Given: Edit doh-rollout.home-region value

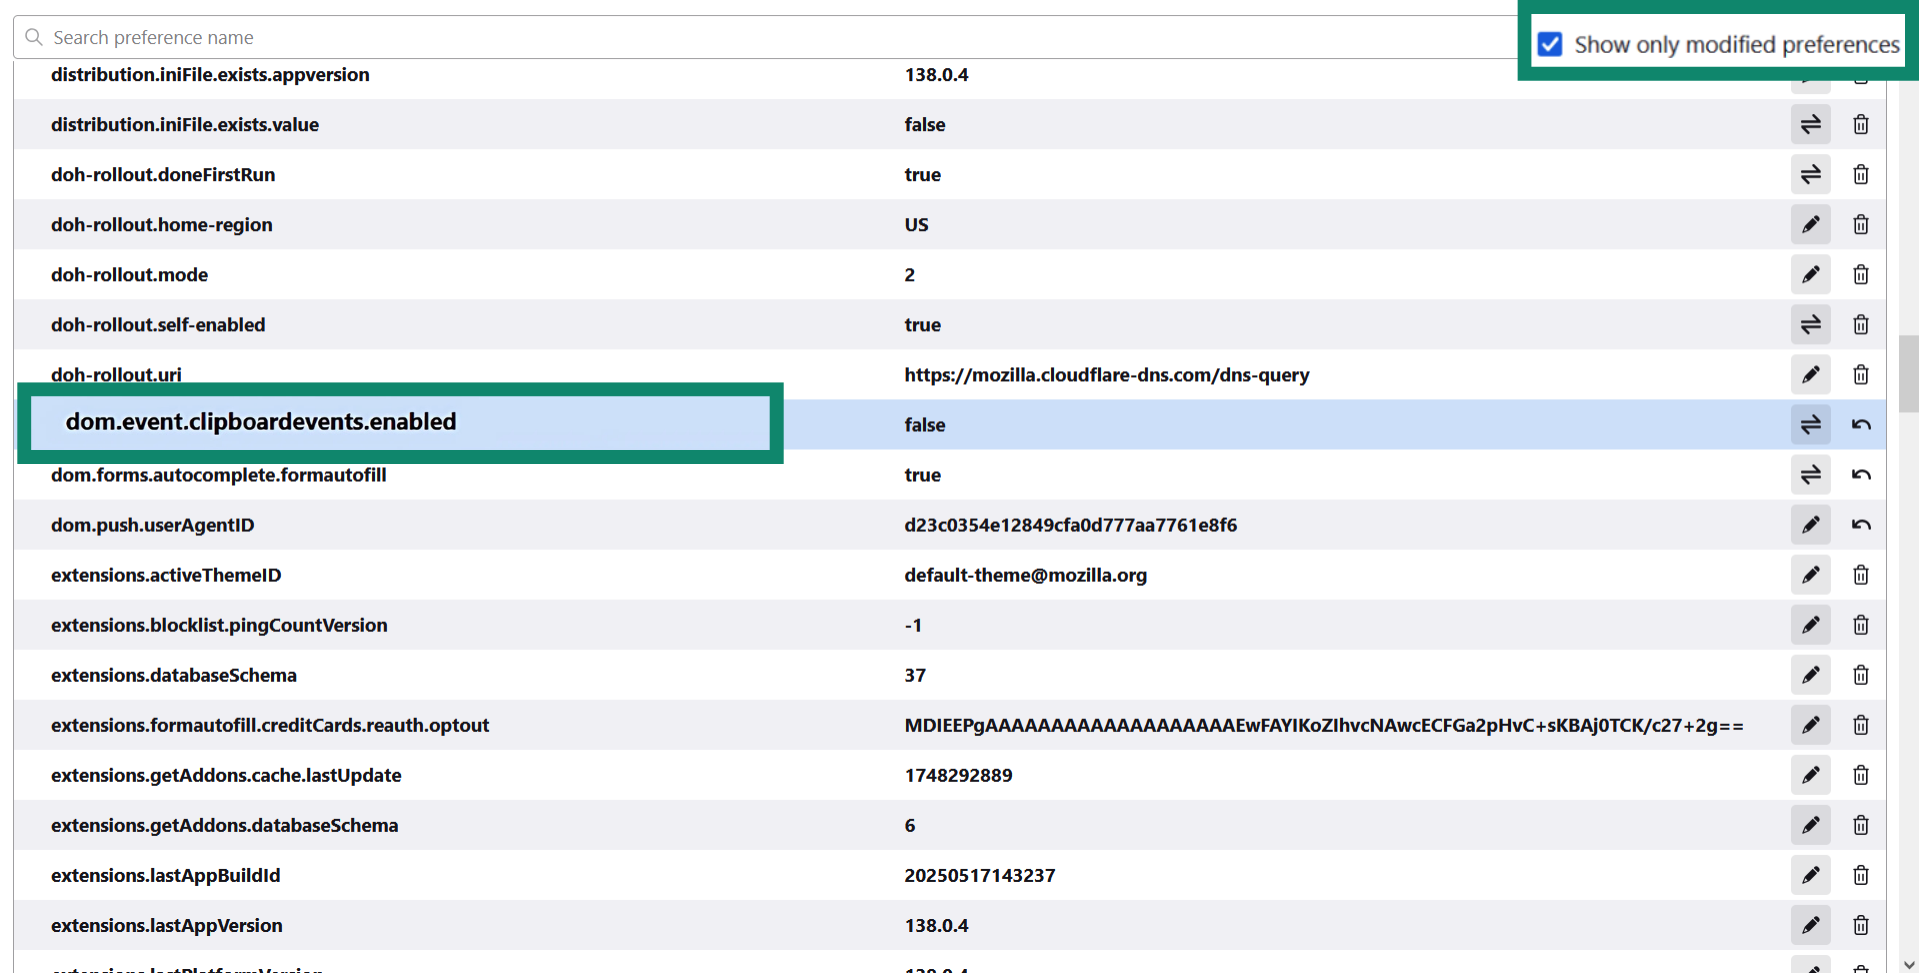Looking at the screenshot, I should (x=1810, y=225).
